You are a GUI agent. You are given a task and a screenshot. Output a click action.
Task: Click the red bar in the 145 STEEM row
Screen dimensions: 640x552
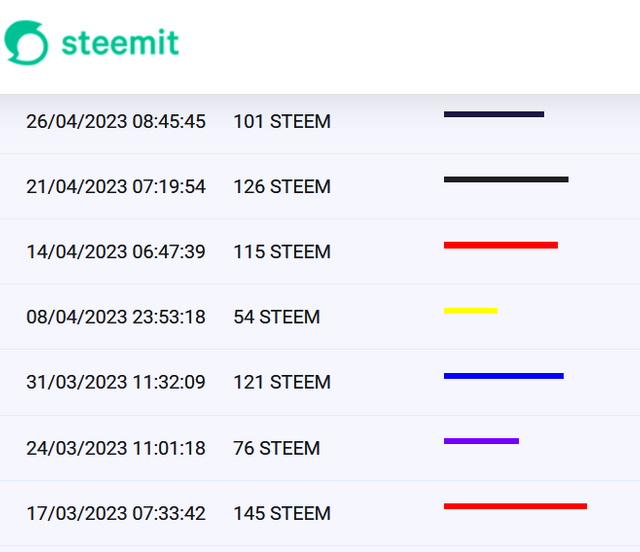pyautogui.click(x=516, y=506)
